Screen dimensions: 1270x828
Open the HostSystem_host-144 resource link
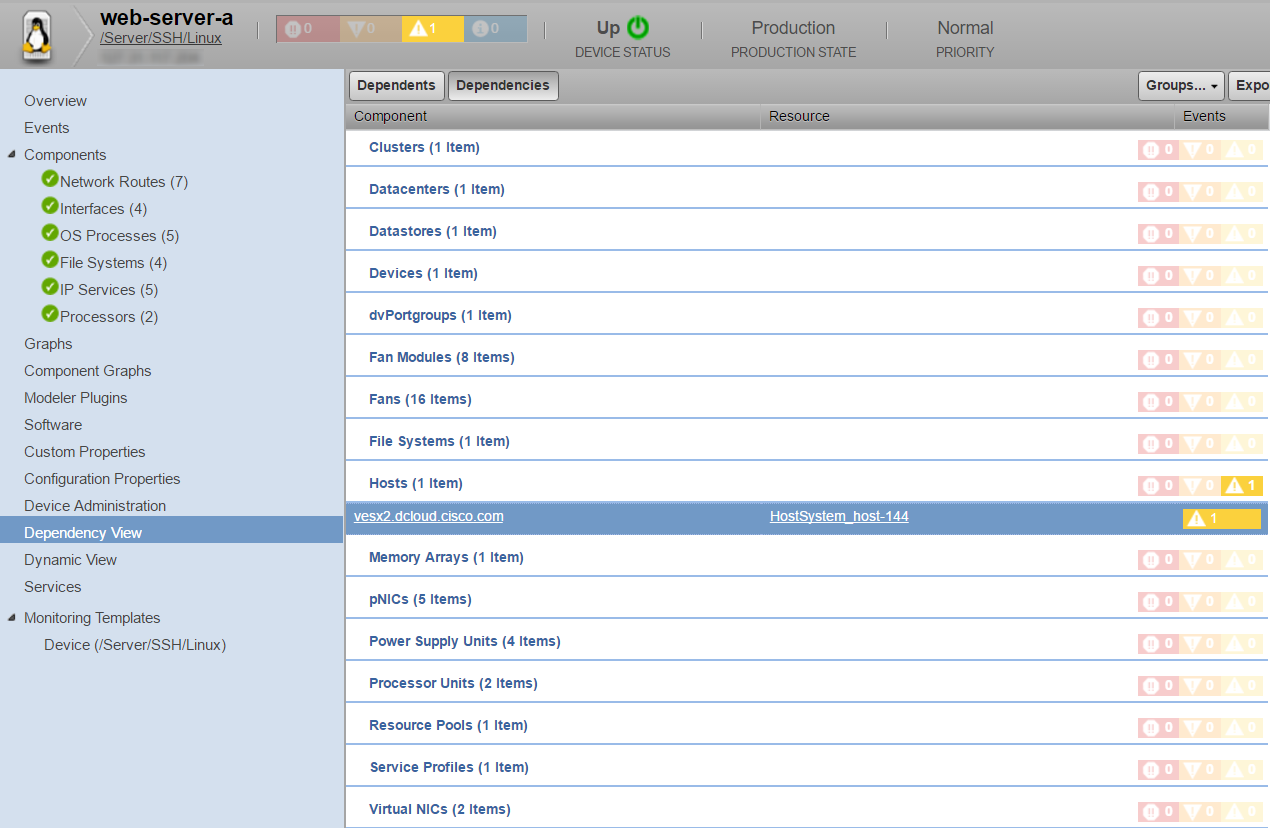tap(839, 517)
